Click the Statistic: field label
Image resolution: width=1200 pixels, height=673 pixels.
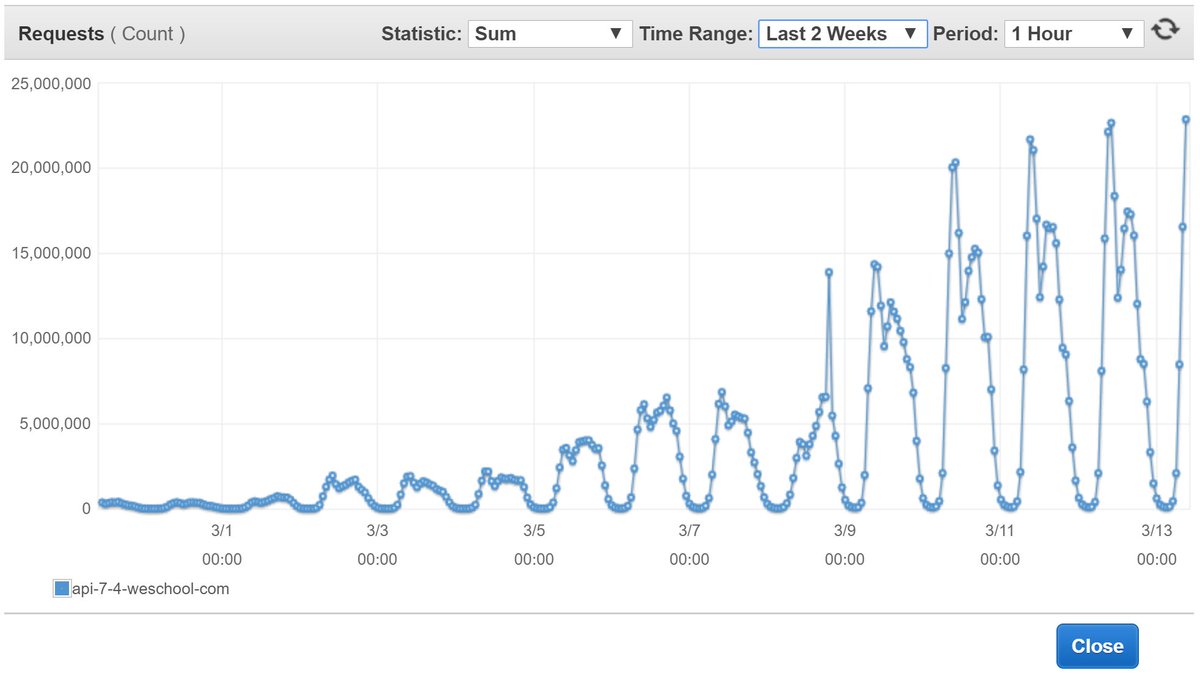coord(421,33)
